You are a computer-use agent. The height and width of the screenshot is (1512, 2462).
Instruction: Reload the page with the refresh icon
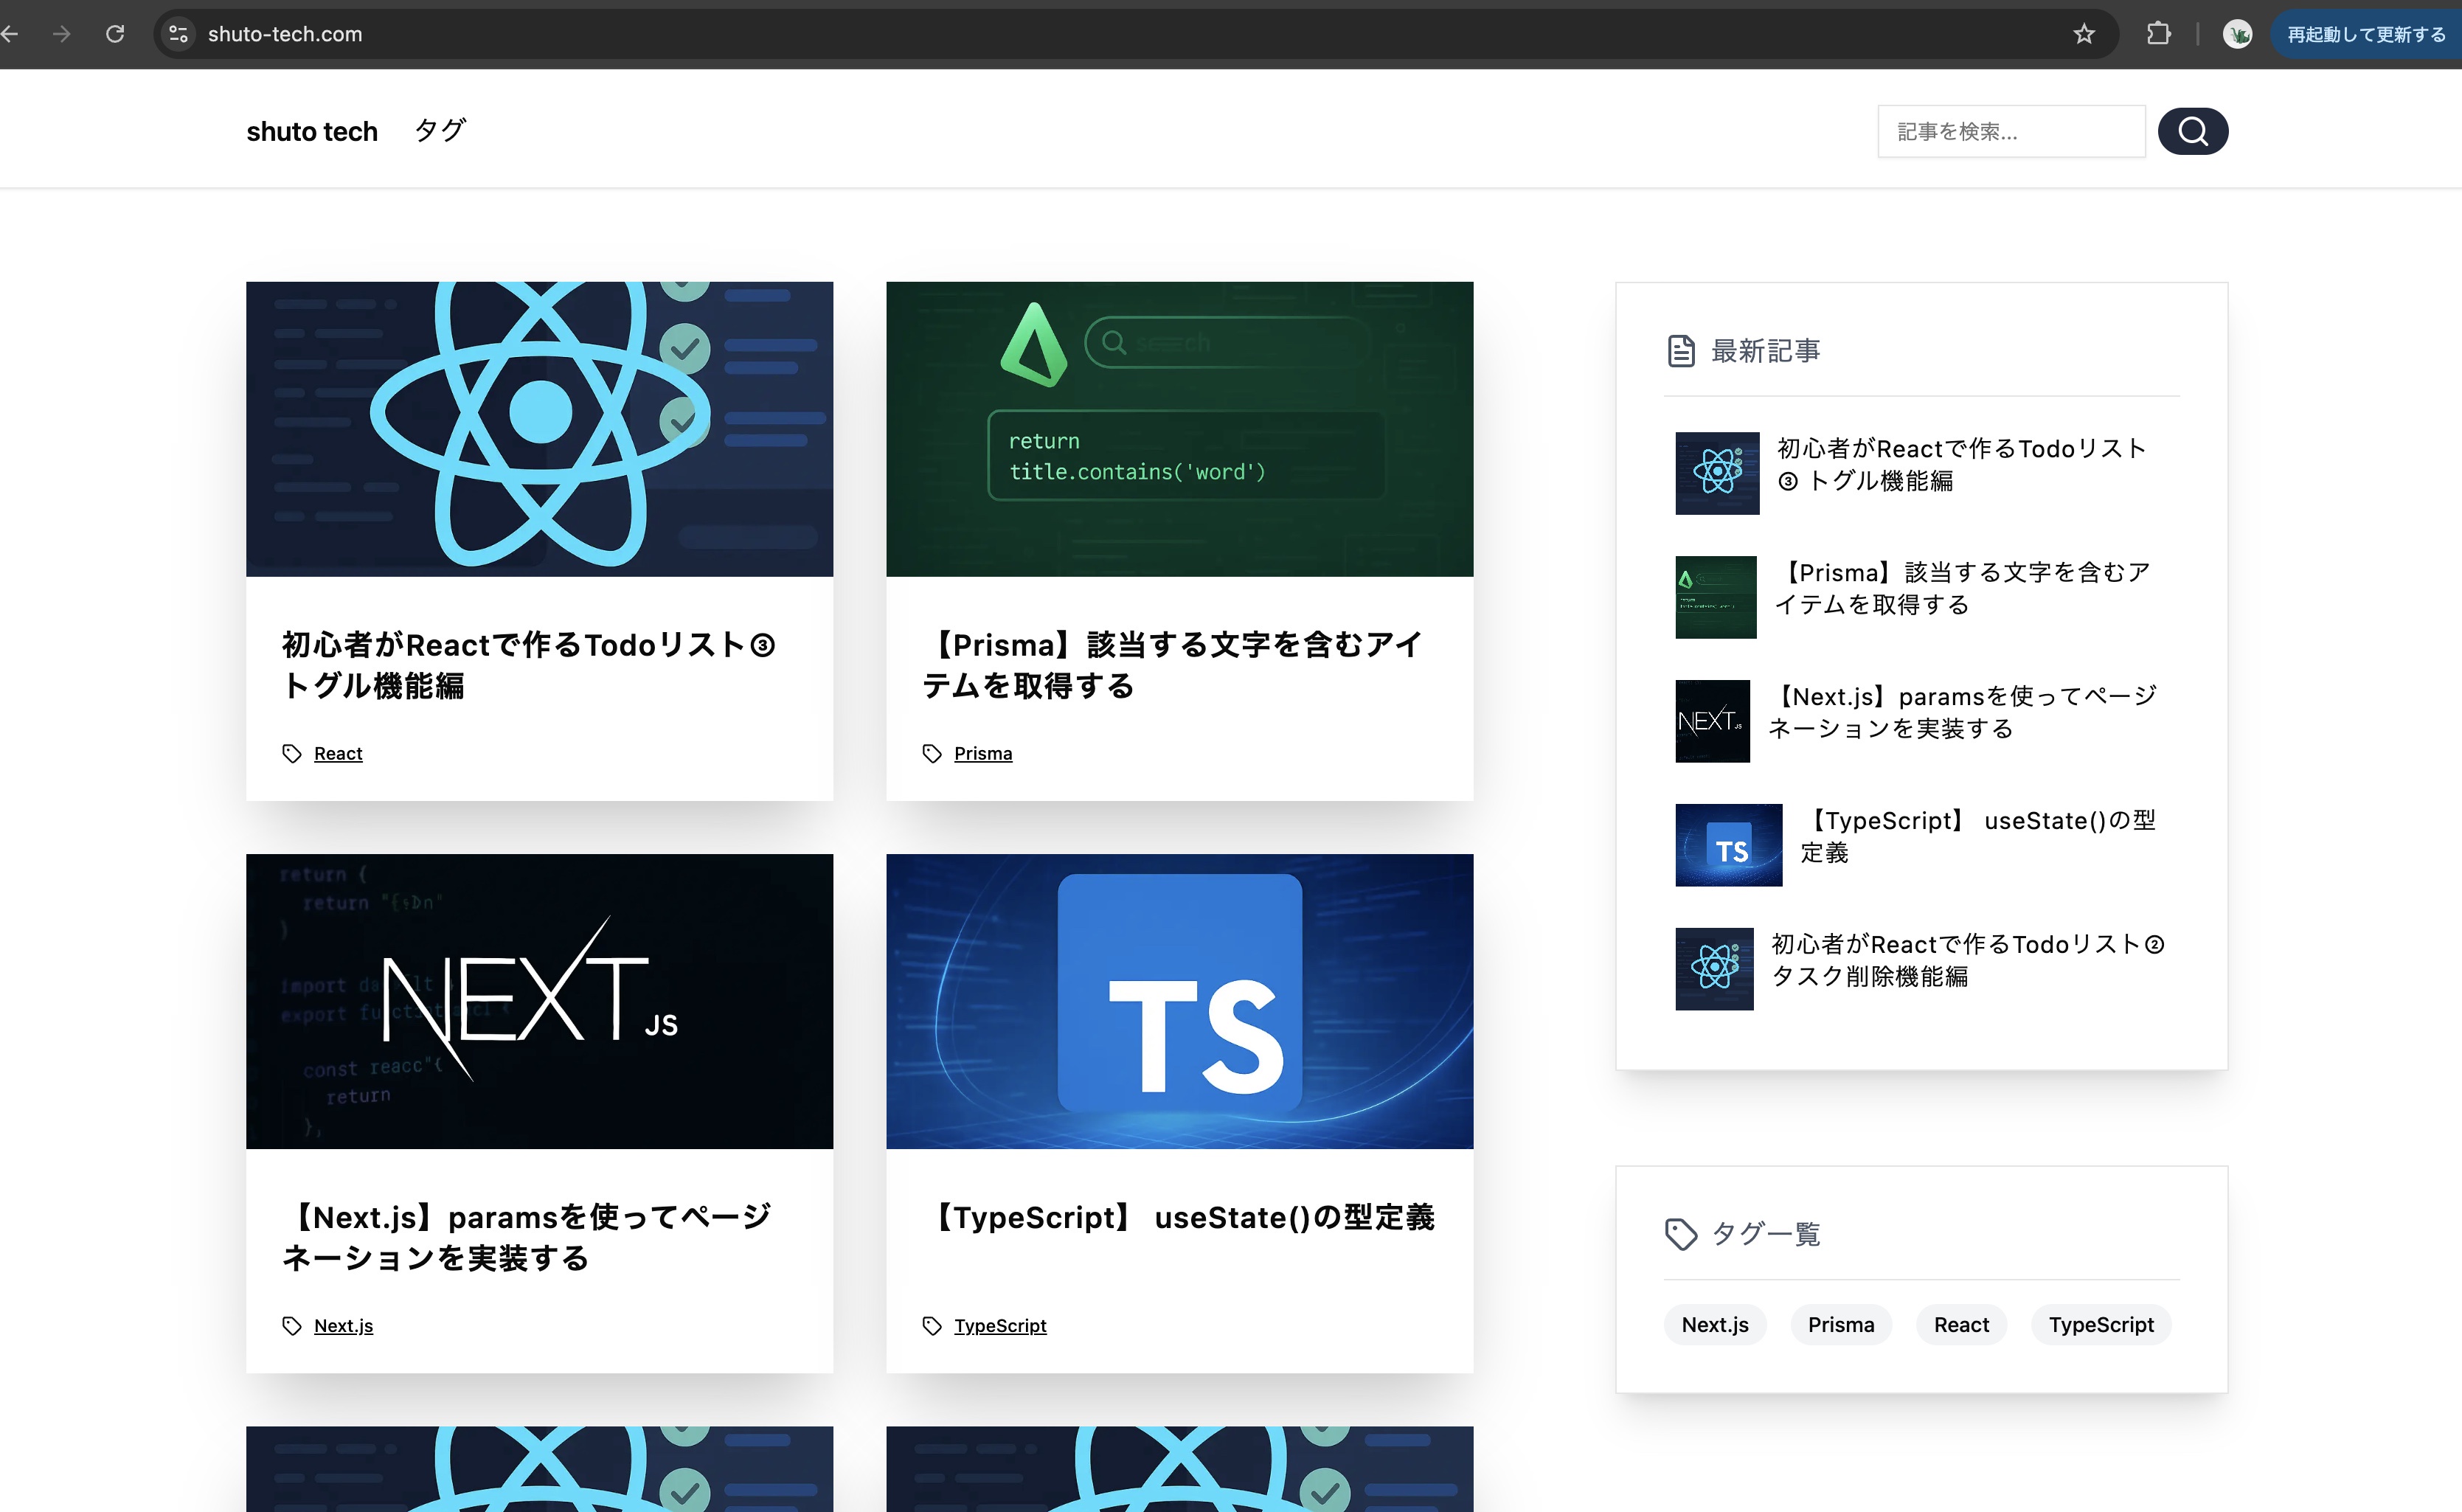click(x=115, y=34)
